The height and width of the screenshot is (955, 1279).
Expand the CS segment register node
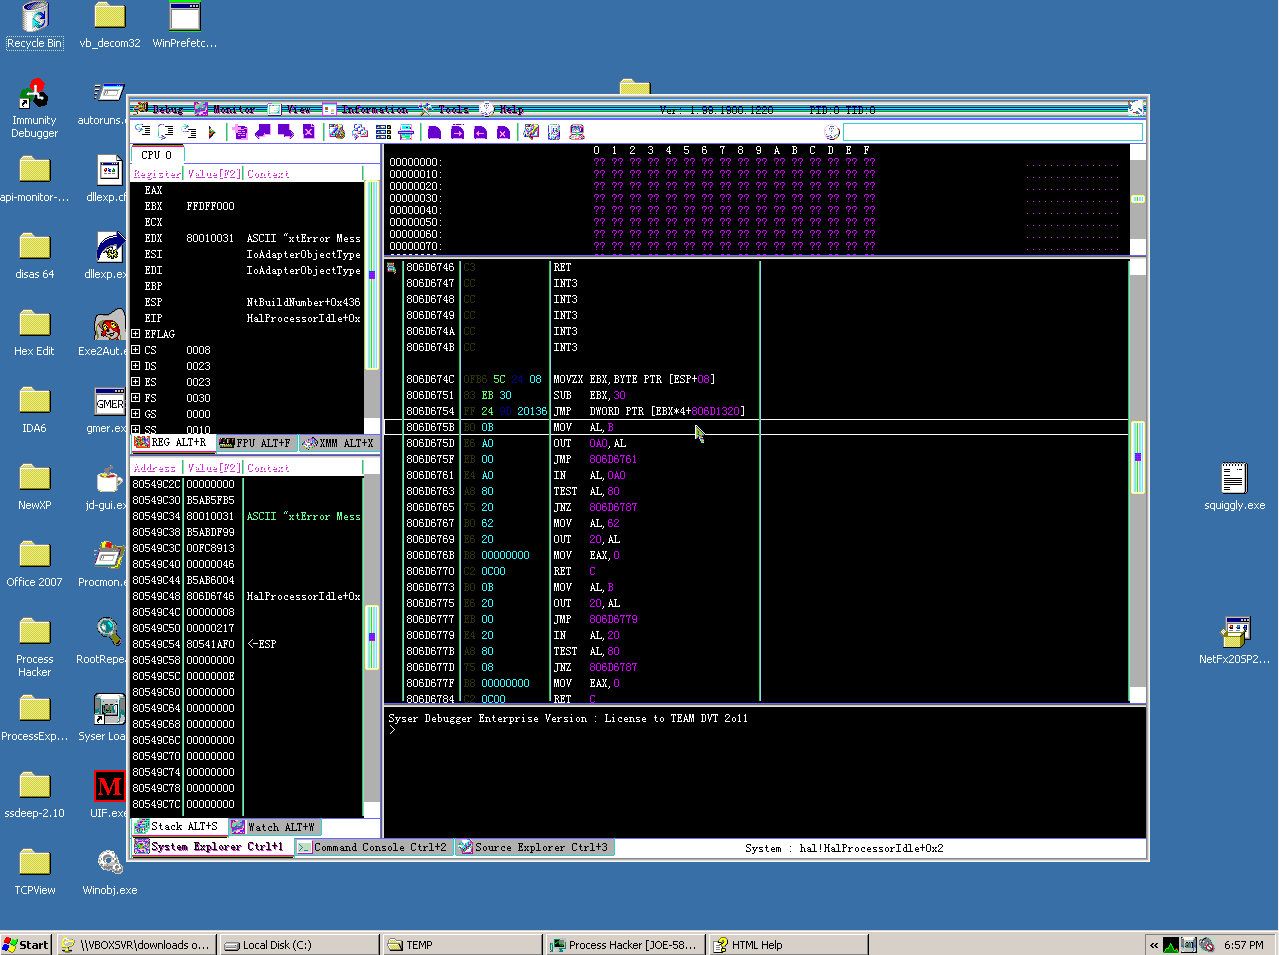click(136, 350)
